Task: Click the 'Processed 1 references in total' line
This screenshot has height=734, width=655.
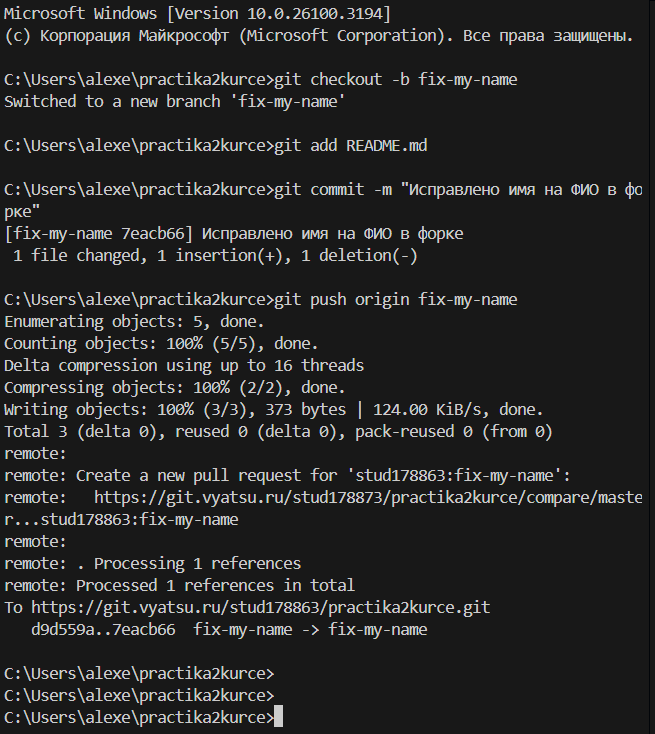Action: [215, 585]
